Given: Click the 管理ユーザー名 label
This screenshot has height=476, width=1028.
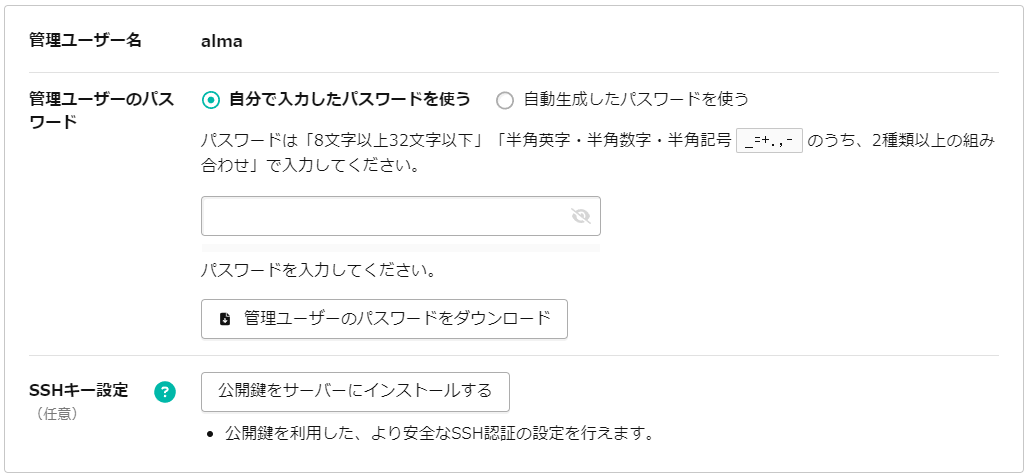Looking at the screenshot, I should (x=85, y=41).
